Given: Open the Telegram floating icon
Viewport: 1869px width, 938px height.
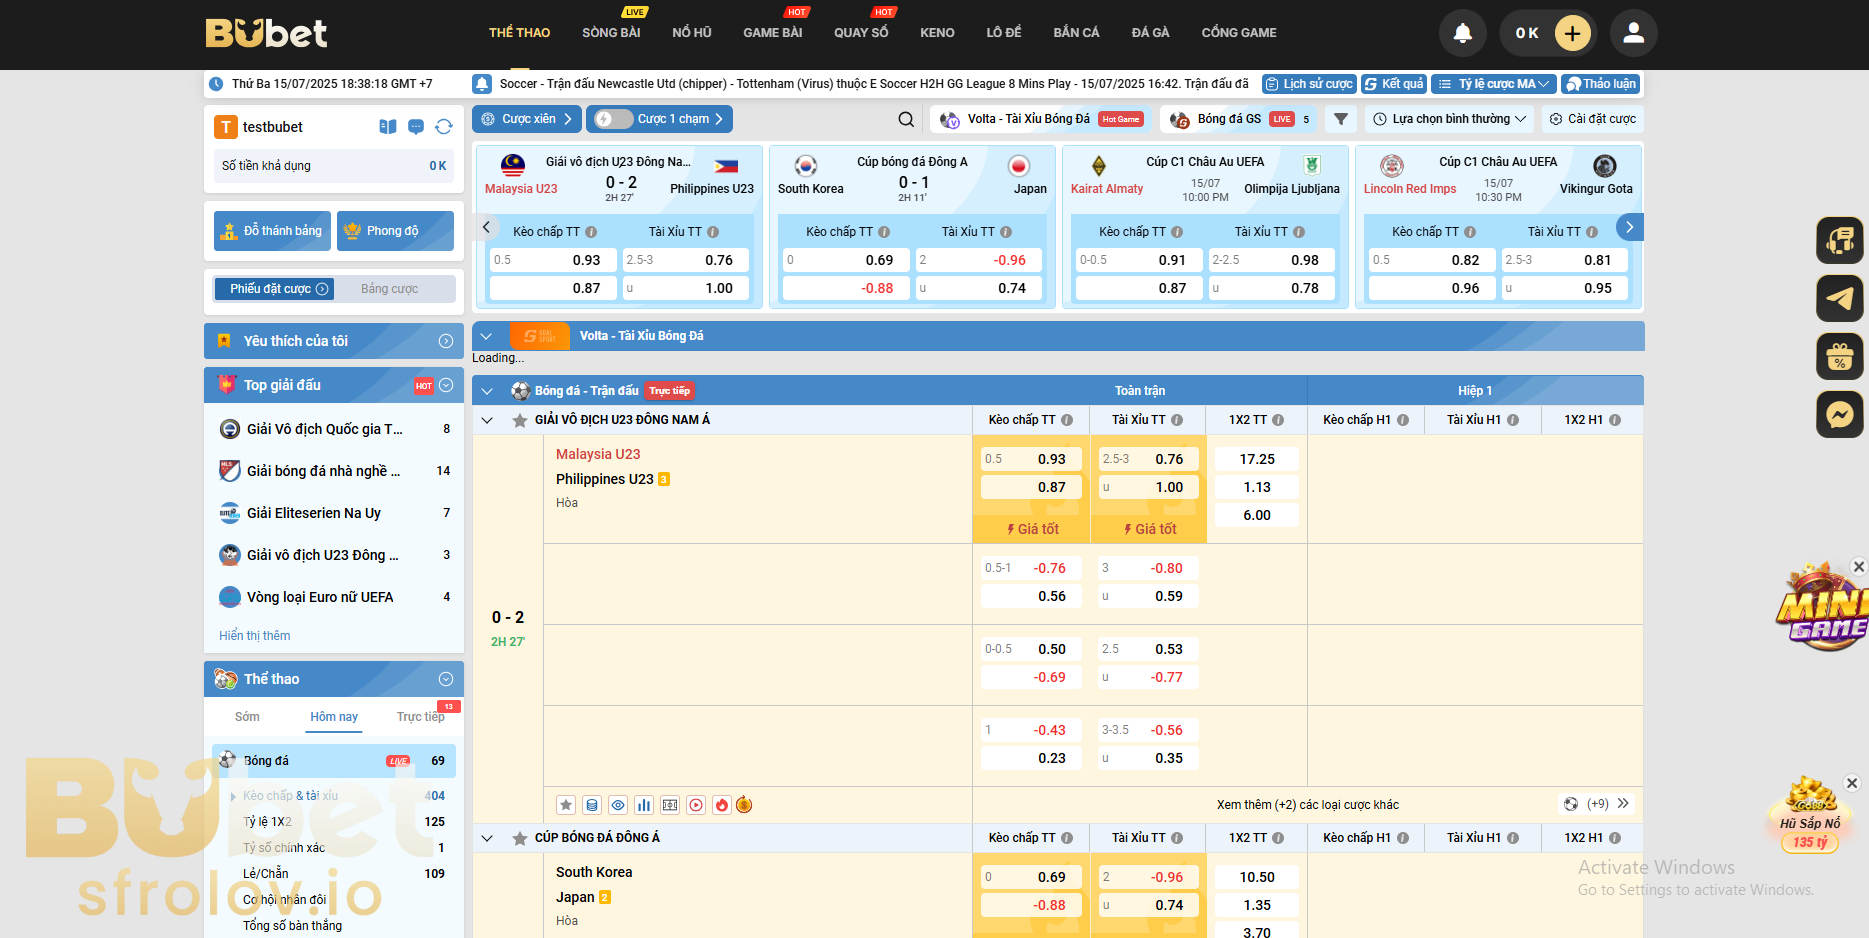Looking at the screenshot, I should [1839, 298].
